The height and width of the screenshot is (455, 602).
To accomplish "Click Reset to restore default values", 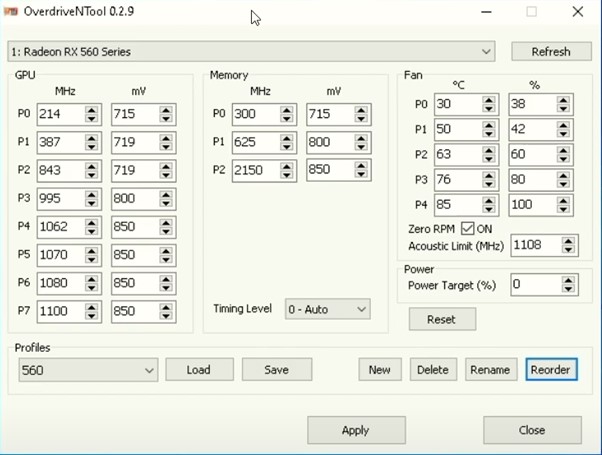I will pyautogui.click(x=441, y=320).
